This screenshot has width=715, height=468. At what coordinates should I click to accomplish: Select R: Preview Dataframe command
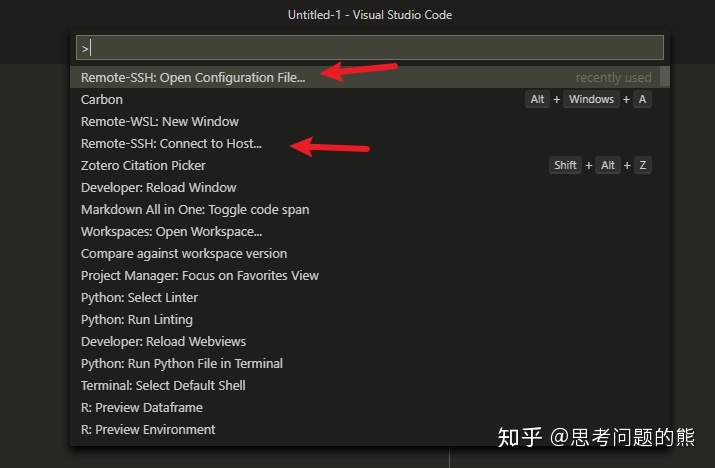(x=370, y=407)
